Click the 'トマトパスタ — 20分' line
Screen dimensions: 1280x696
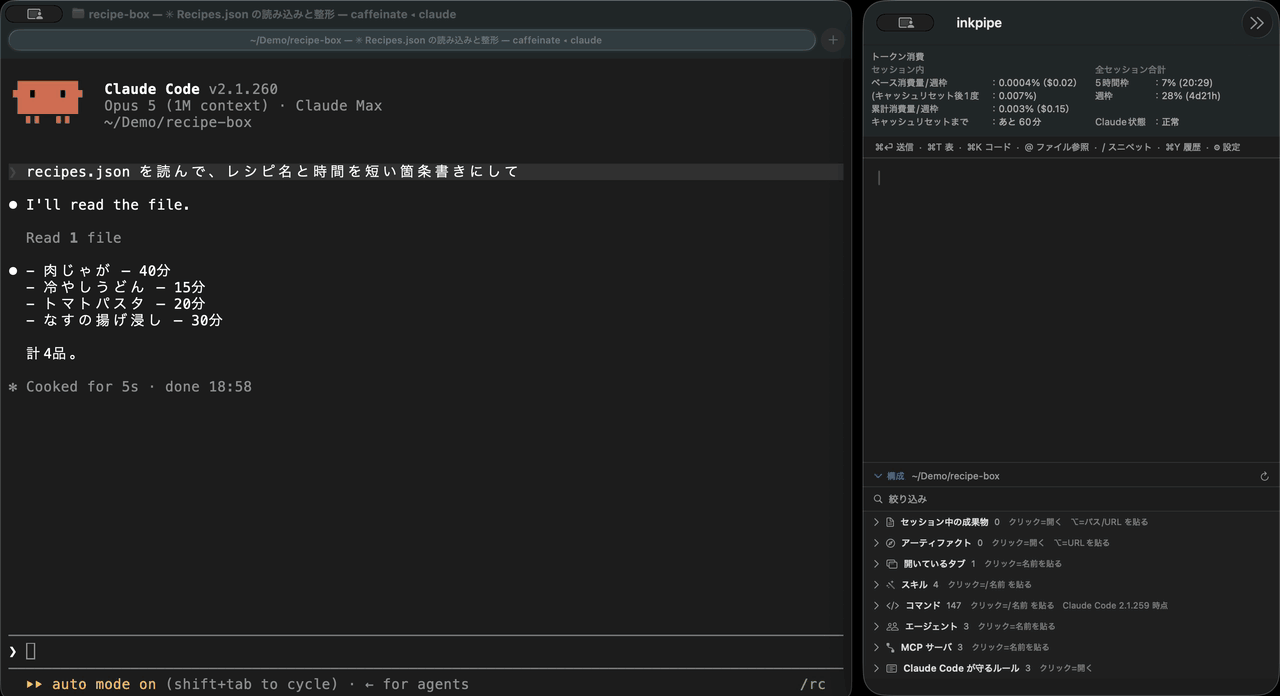[x=115, y=304]
